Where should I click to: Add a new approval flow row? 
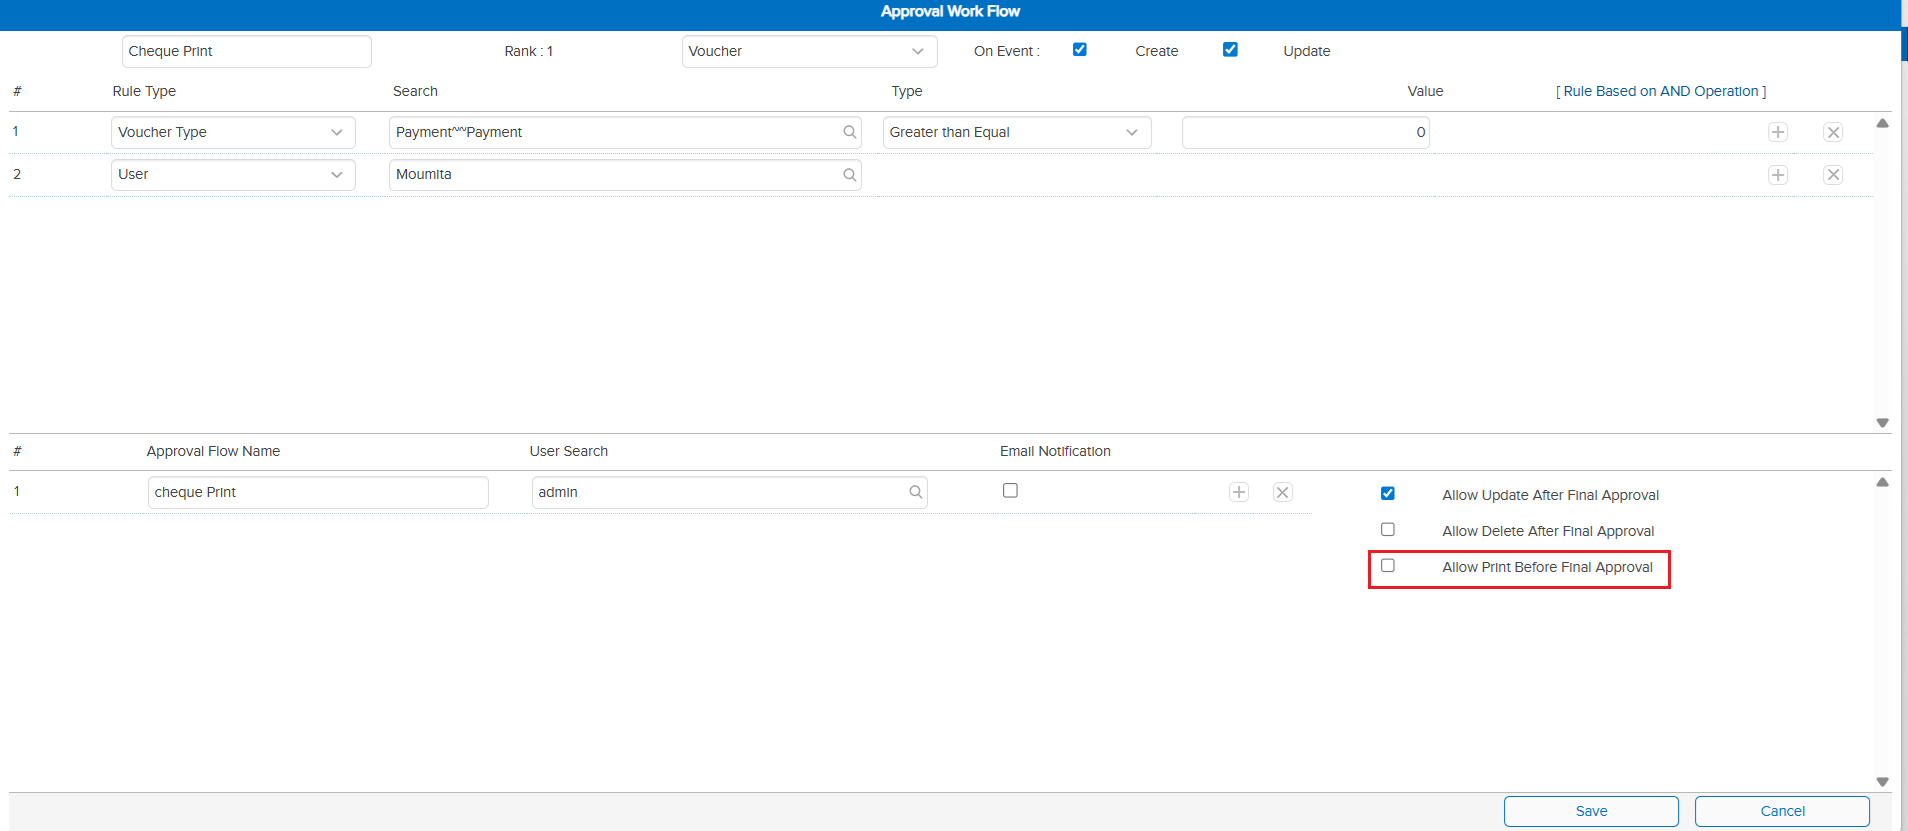[x=1238, y=492]
